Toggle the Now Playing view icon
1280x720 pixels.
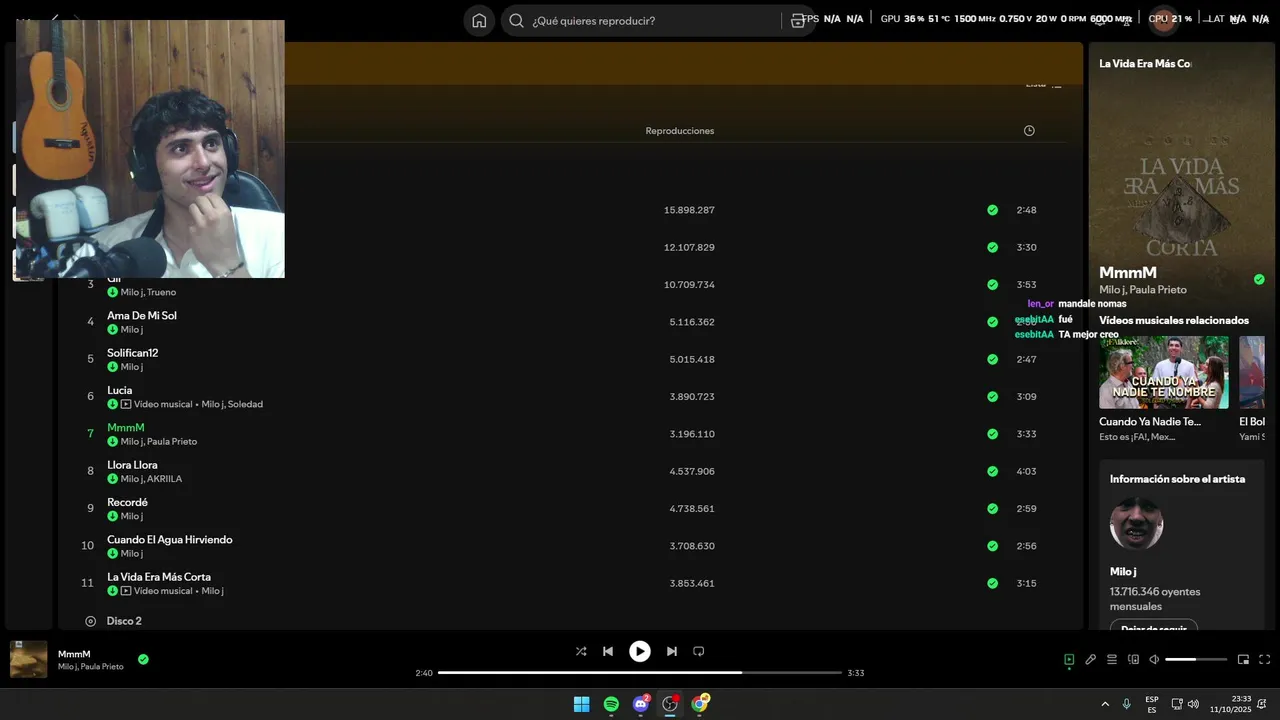tap(1069, 660)
